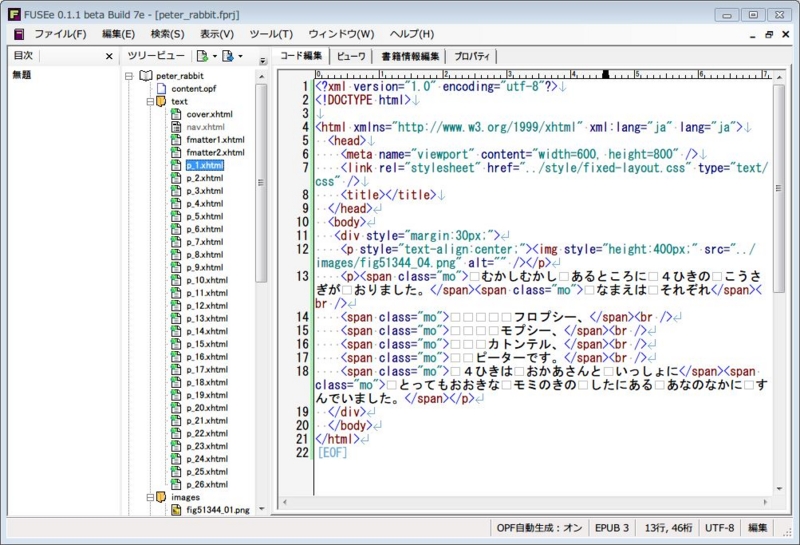The height and width of the screenshot is (545, 800).
Task: Collapse the images folder node
Action: [x=150, y=497]
